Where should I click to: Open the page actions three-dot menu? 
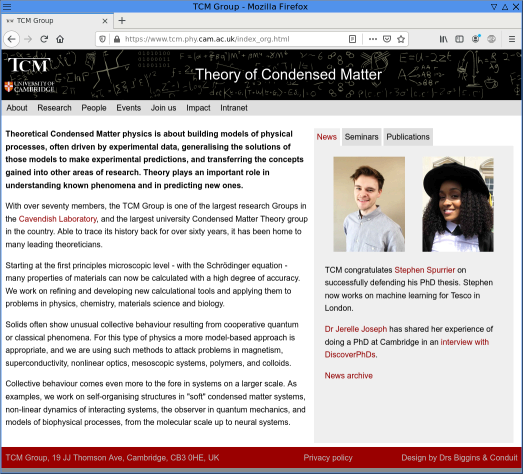[x=373, y=39]
